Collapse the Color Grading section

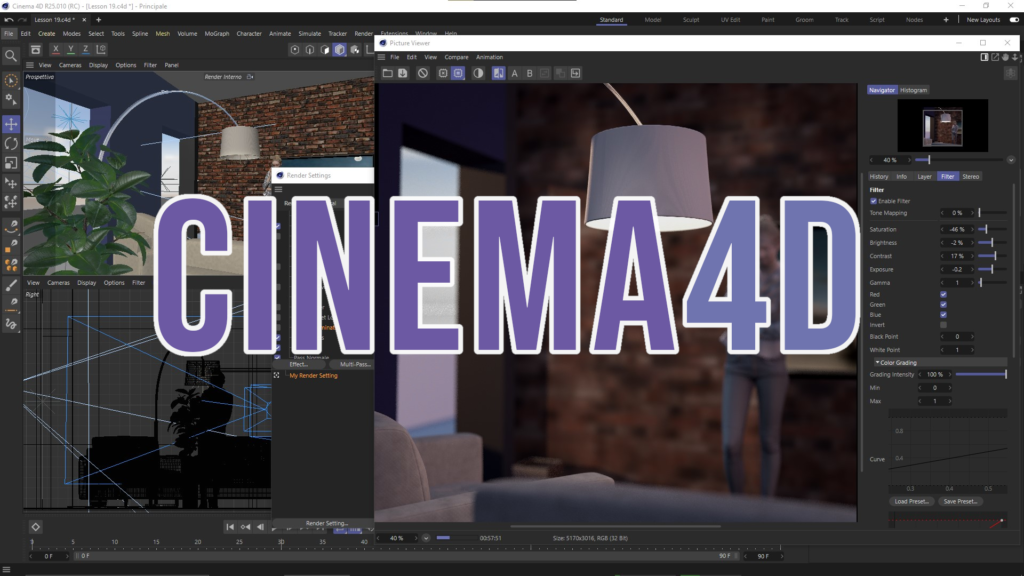point(877,362)
